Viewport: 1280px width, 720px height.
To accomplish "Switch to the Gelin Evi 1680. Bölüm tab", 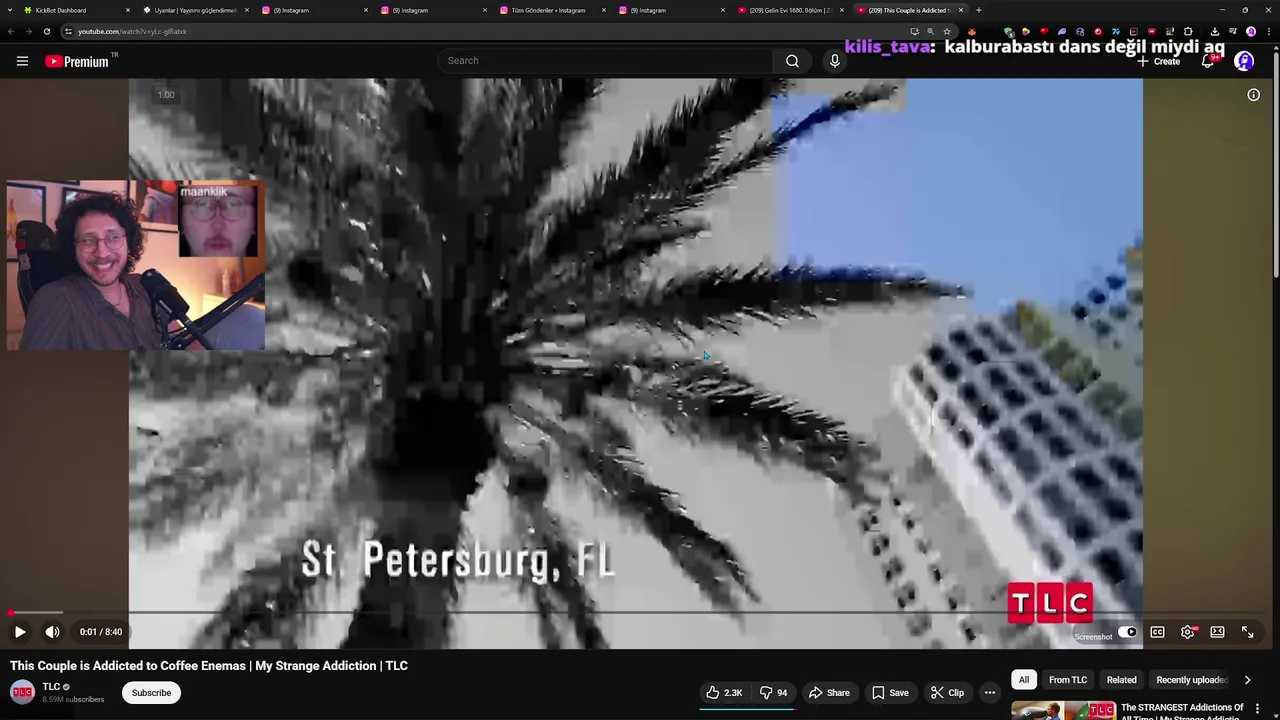I will pos(790,10).
